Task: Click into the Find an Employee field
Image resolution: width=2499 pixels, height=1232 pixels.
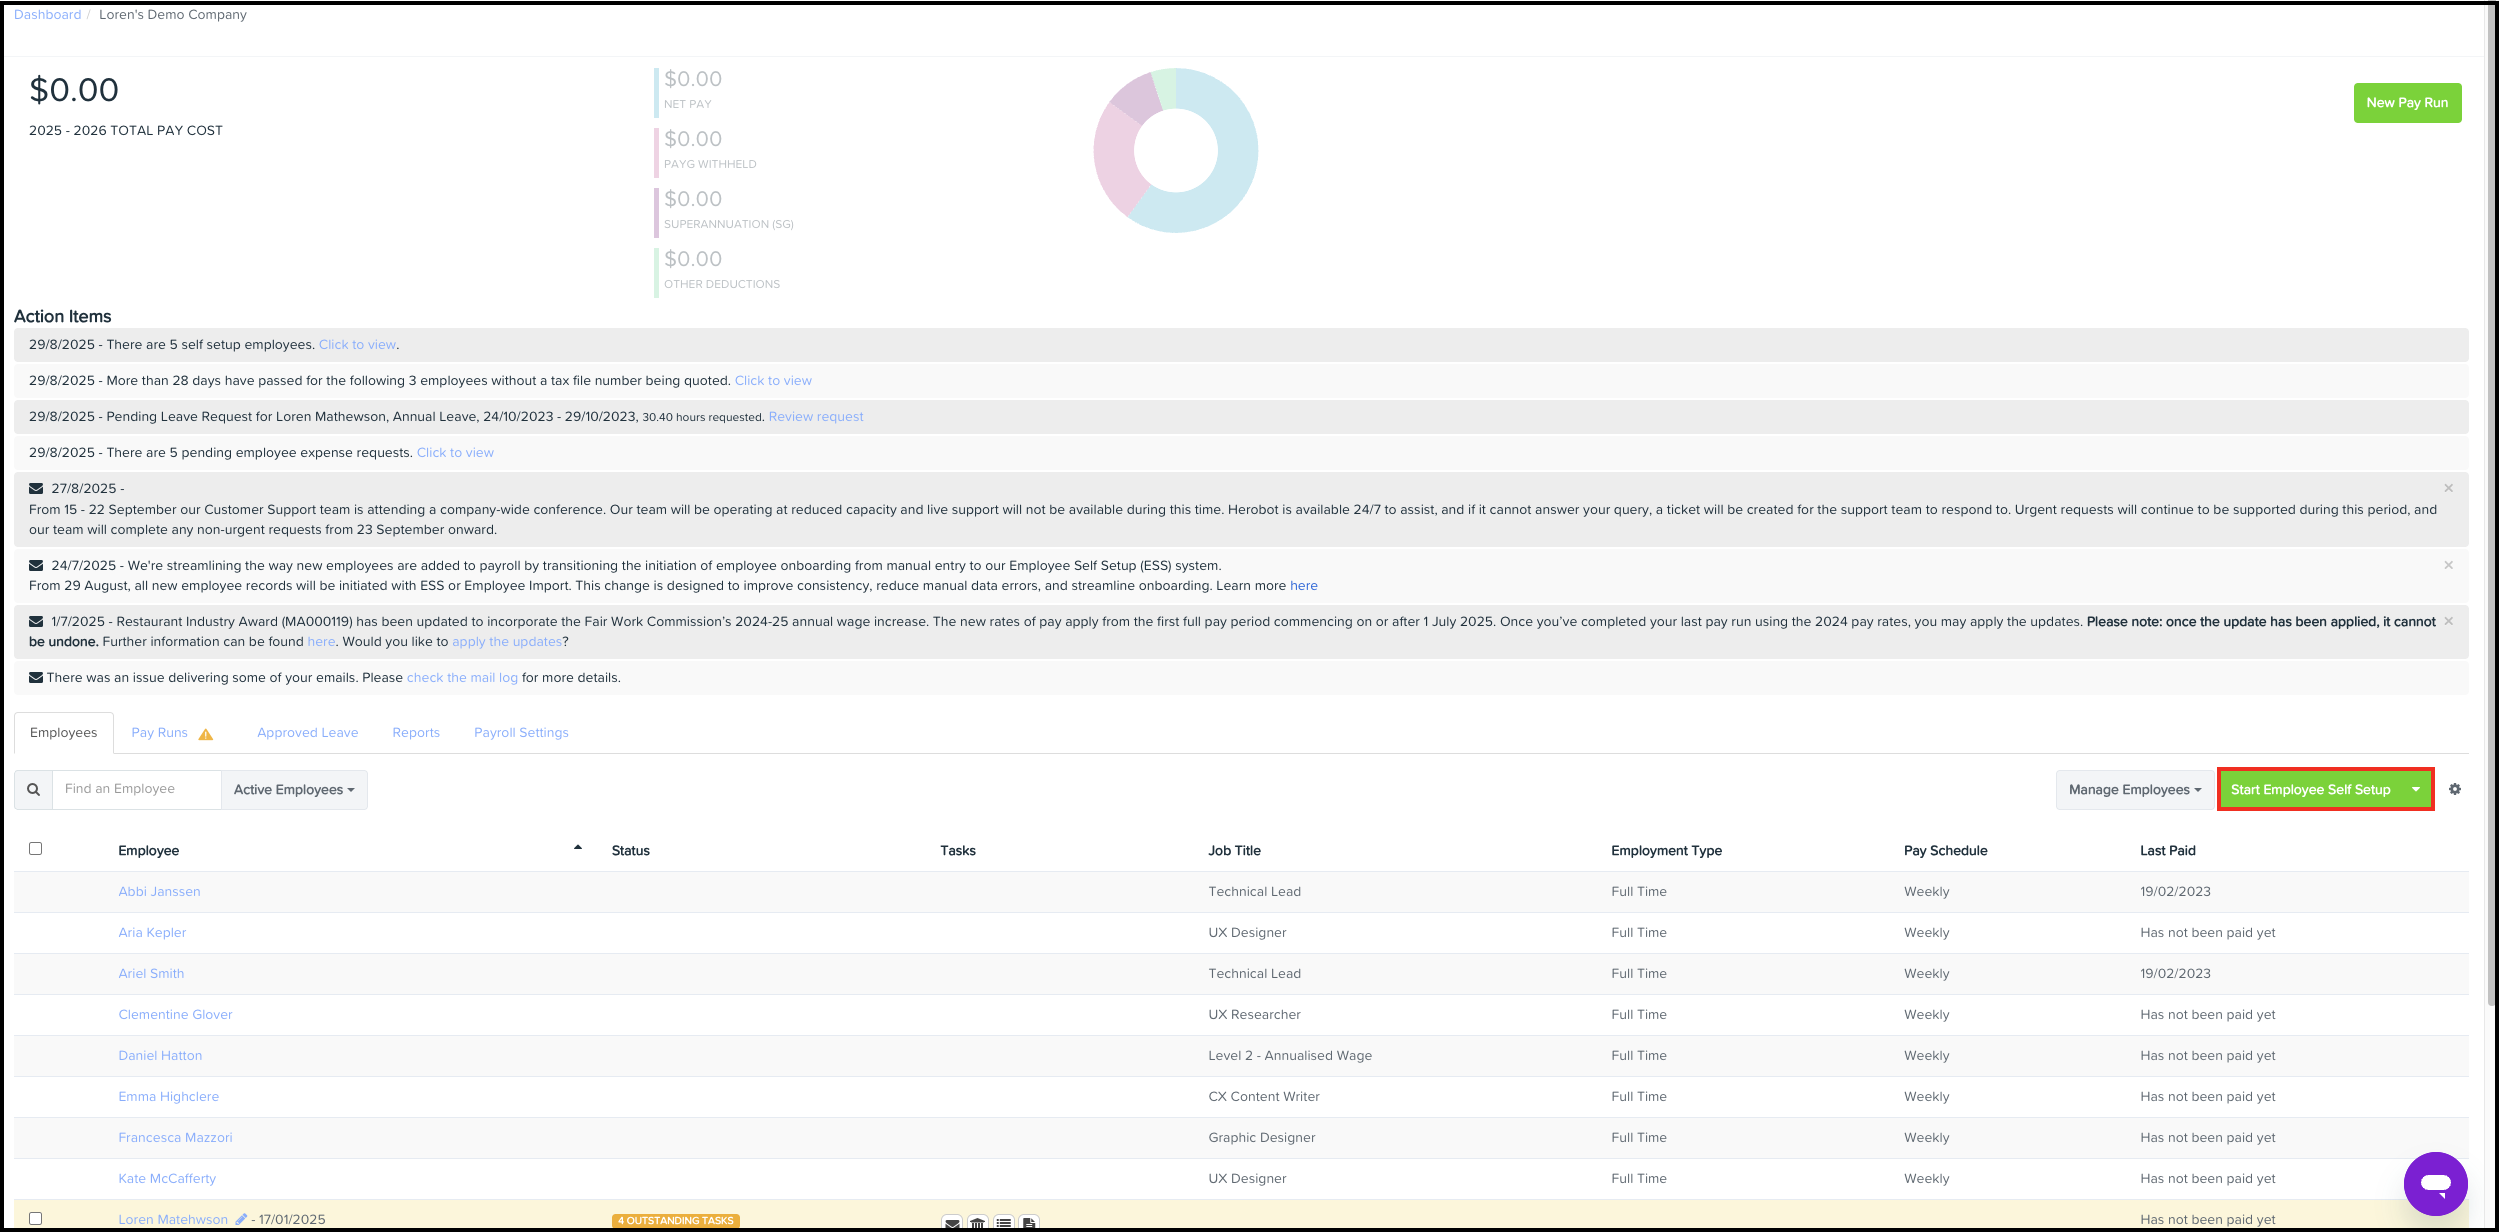Action: [137, 790]
